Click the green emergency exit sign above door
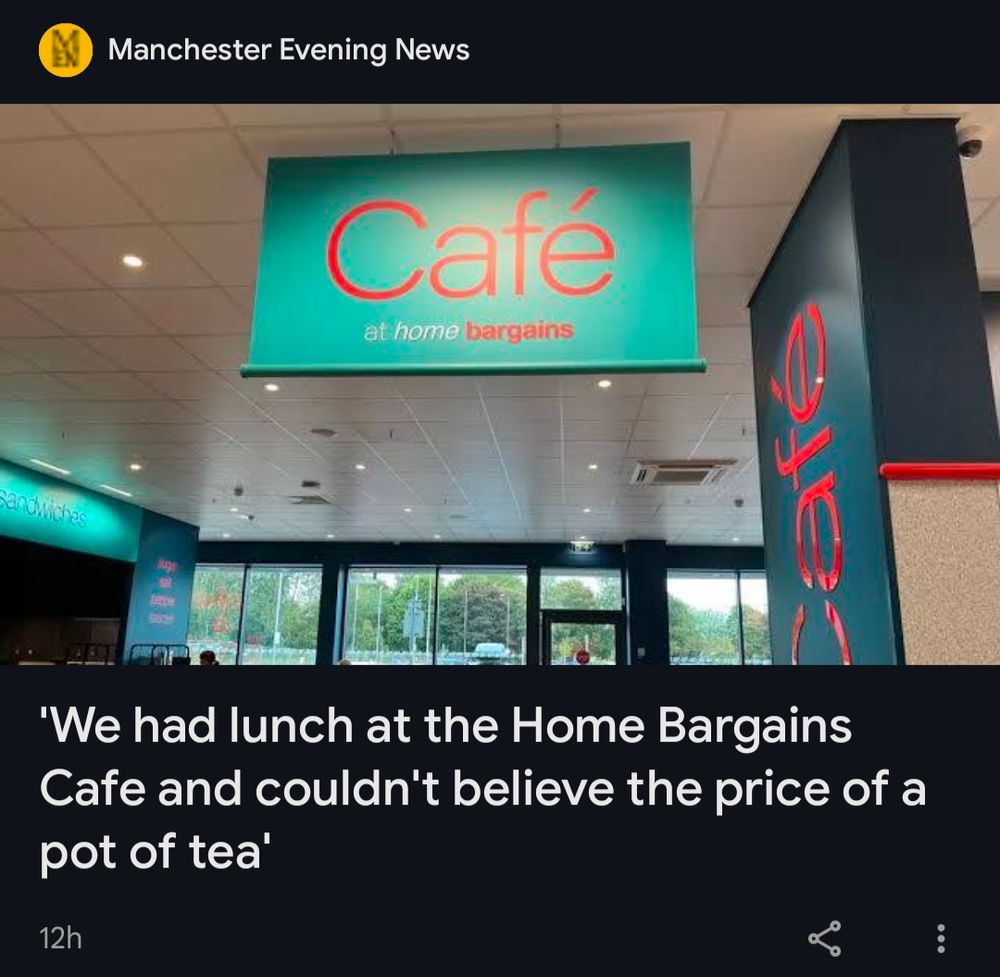 click(581, 545)
